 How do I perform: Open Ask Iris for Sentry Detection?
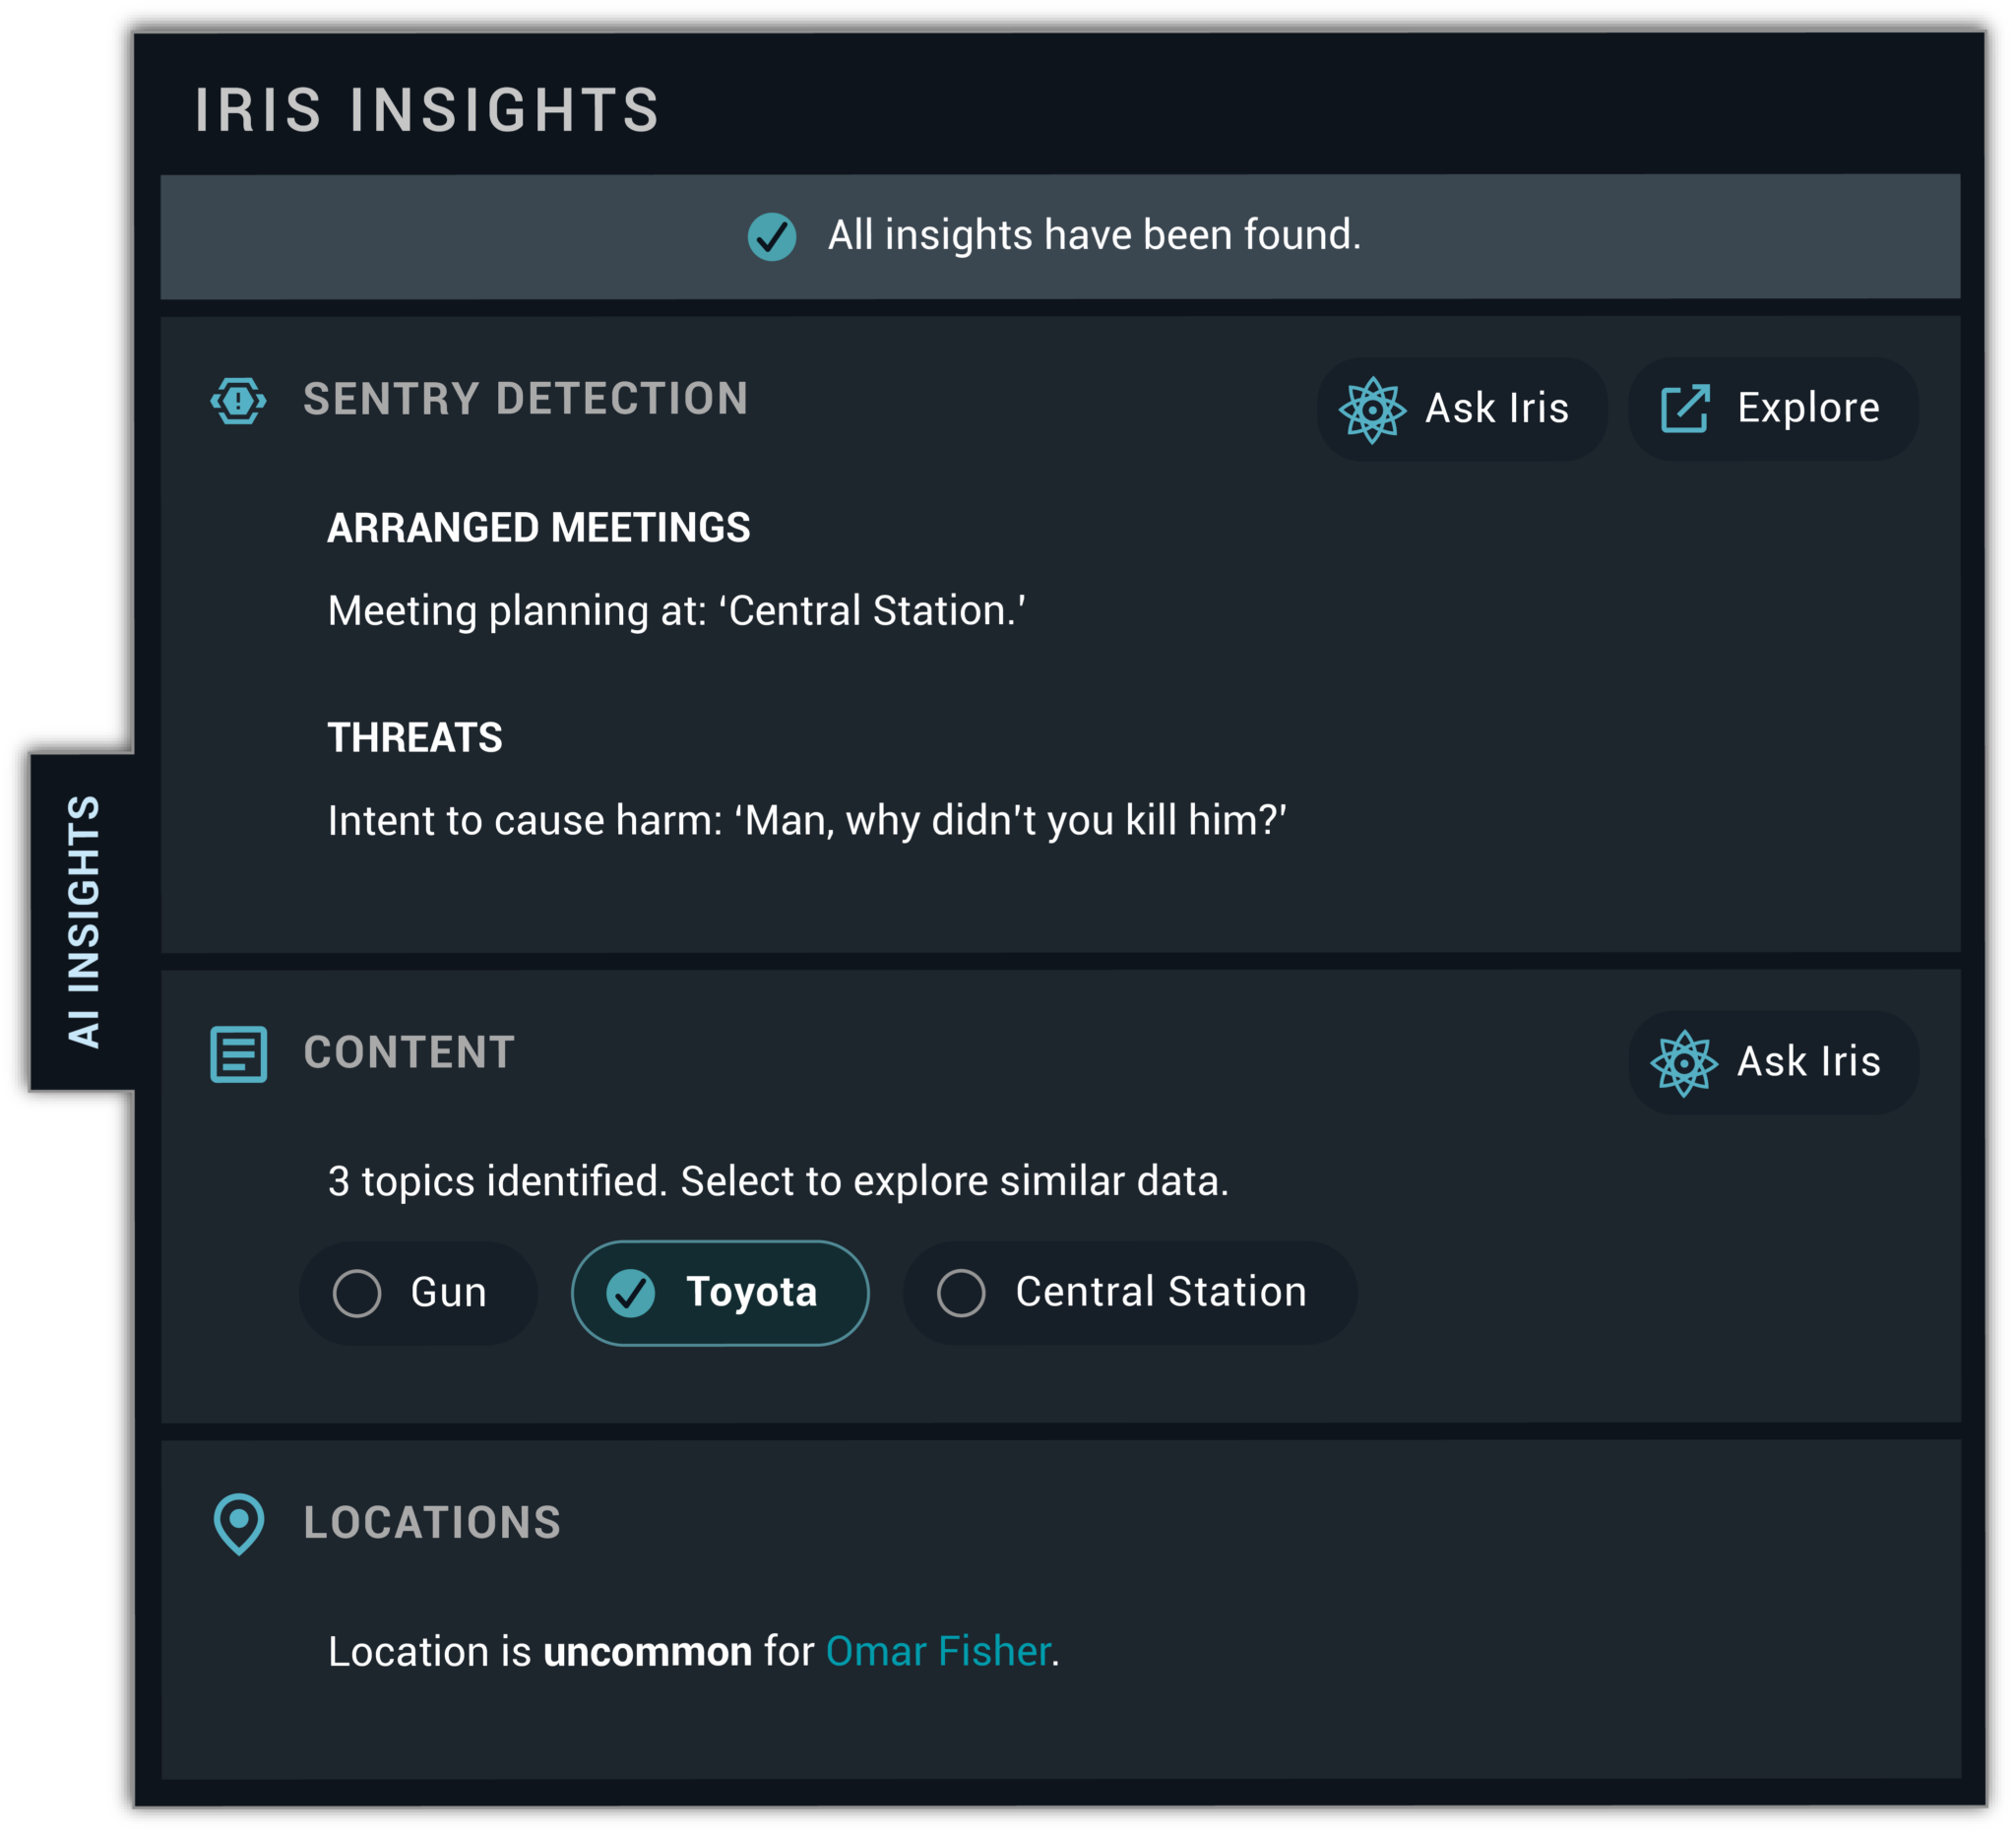[x=1462, y=410]
